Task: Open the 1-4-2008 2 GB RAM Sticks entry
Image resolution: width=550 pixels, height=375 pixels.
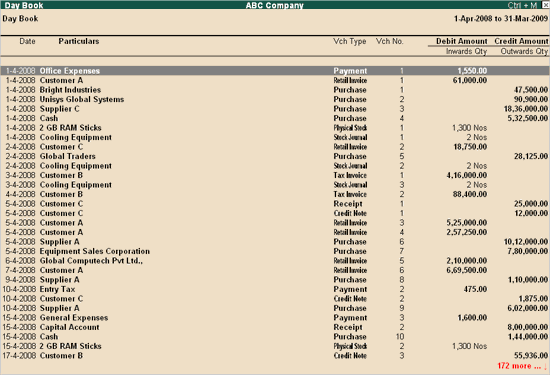Action: (275, 128)
